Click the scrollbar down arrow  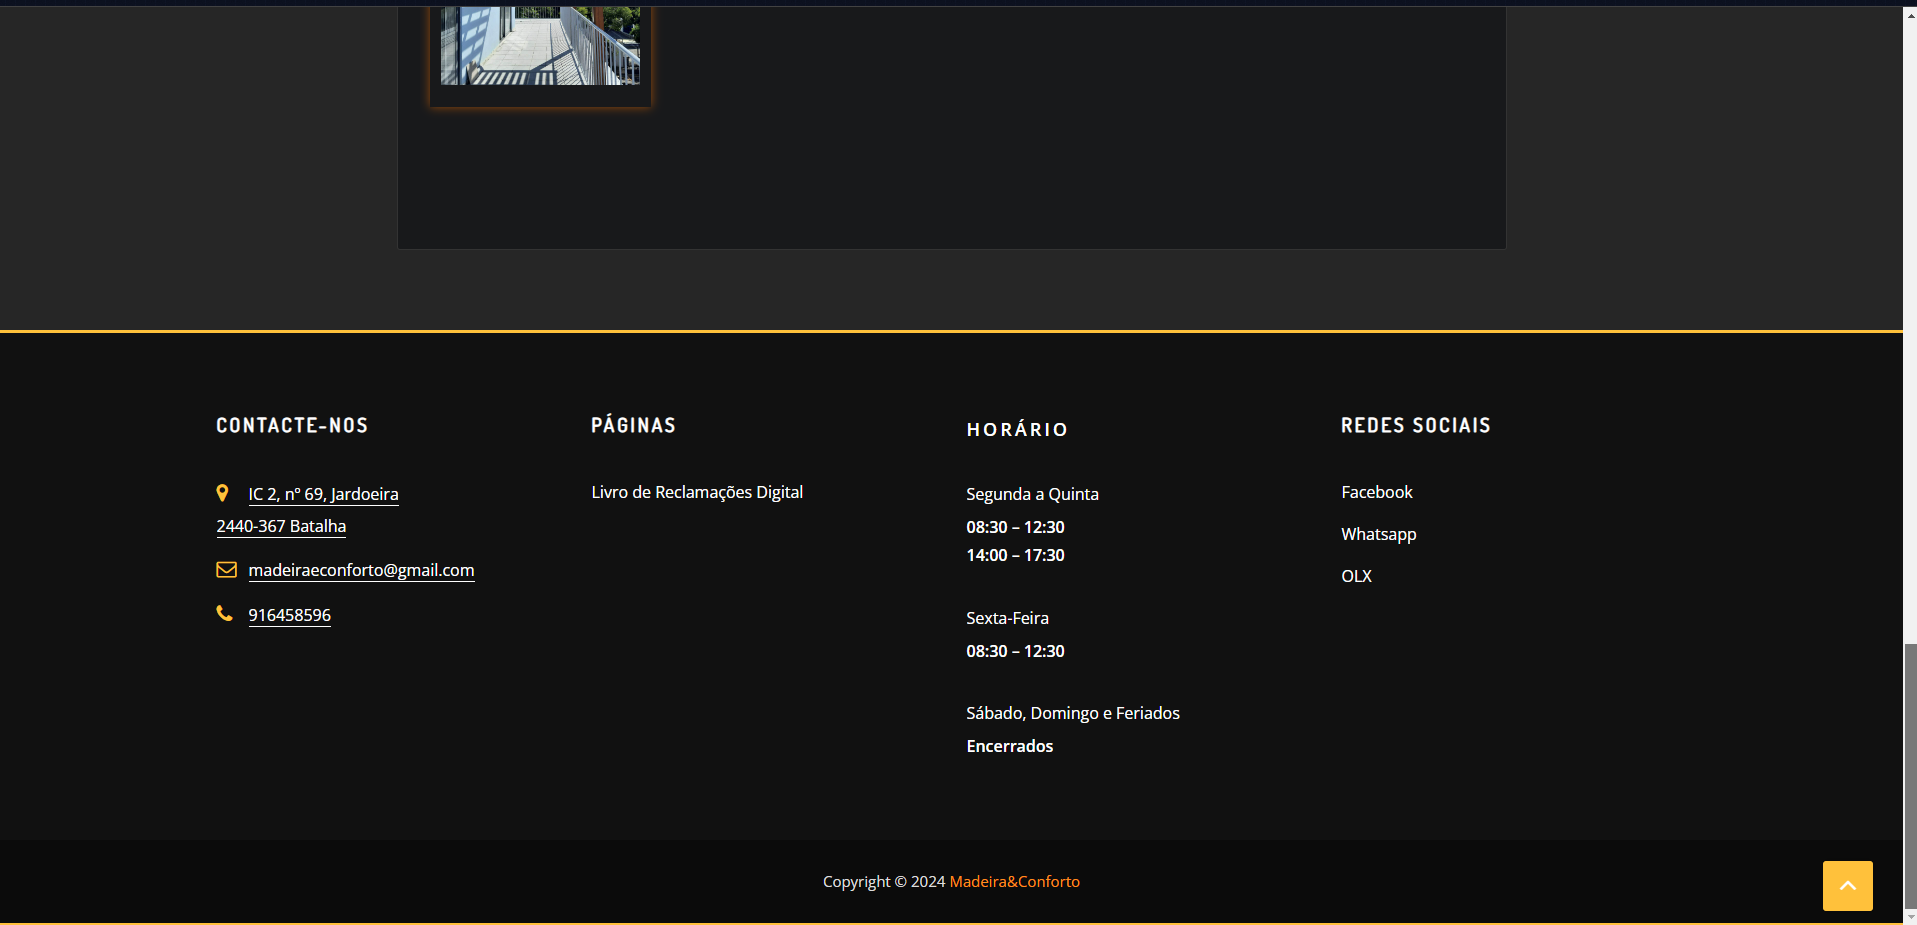pos(1910,917)
